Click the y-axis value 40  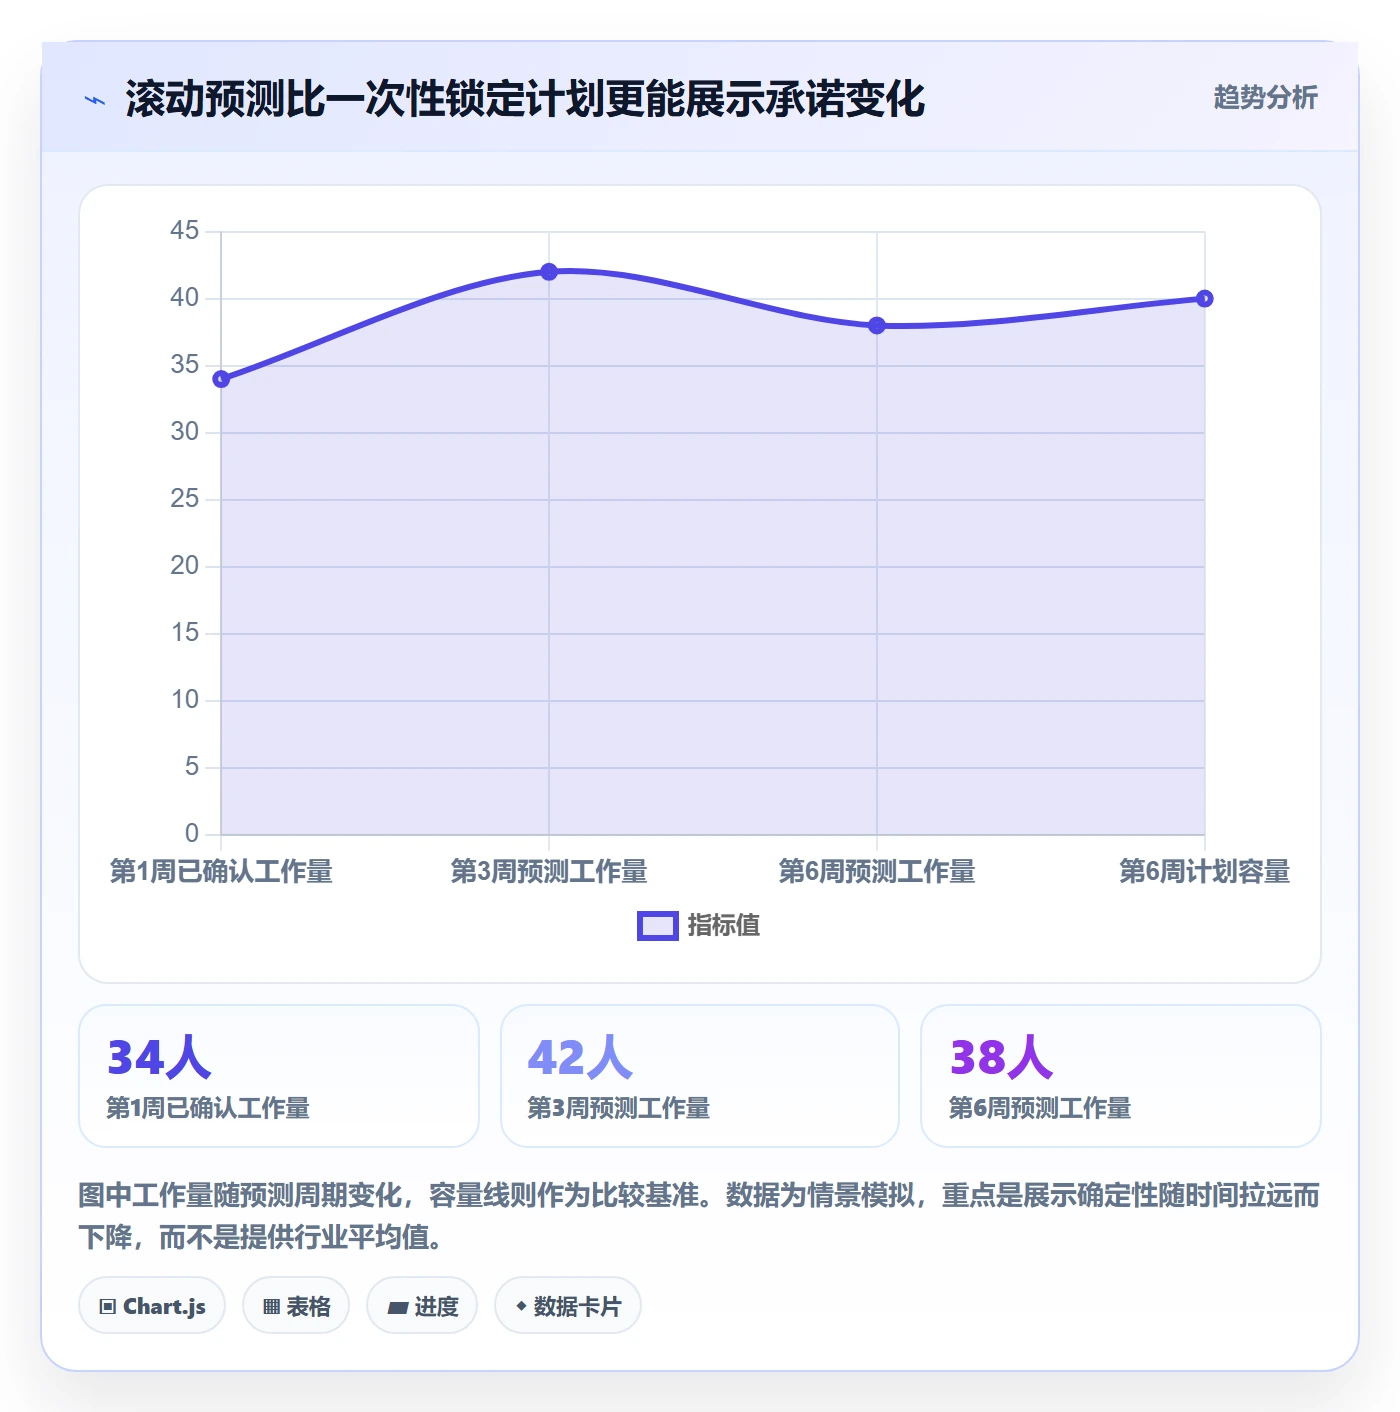click(185, 298)
